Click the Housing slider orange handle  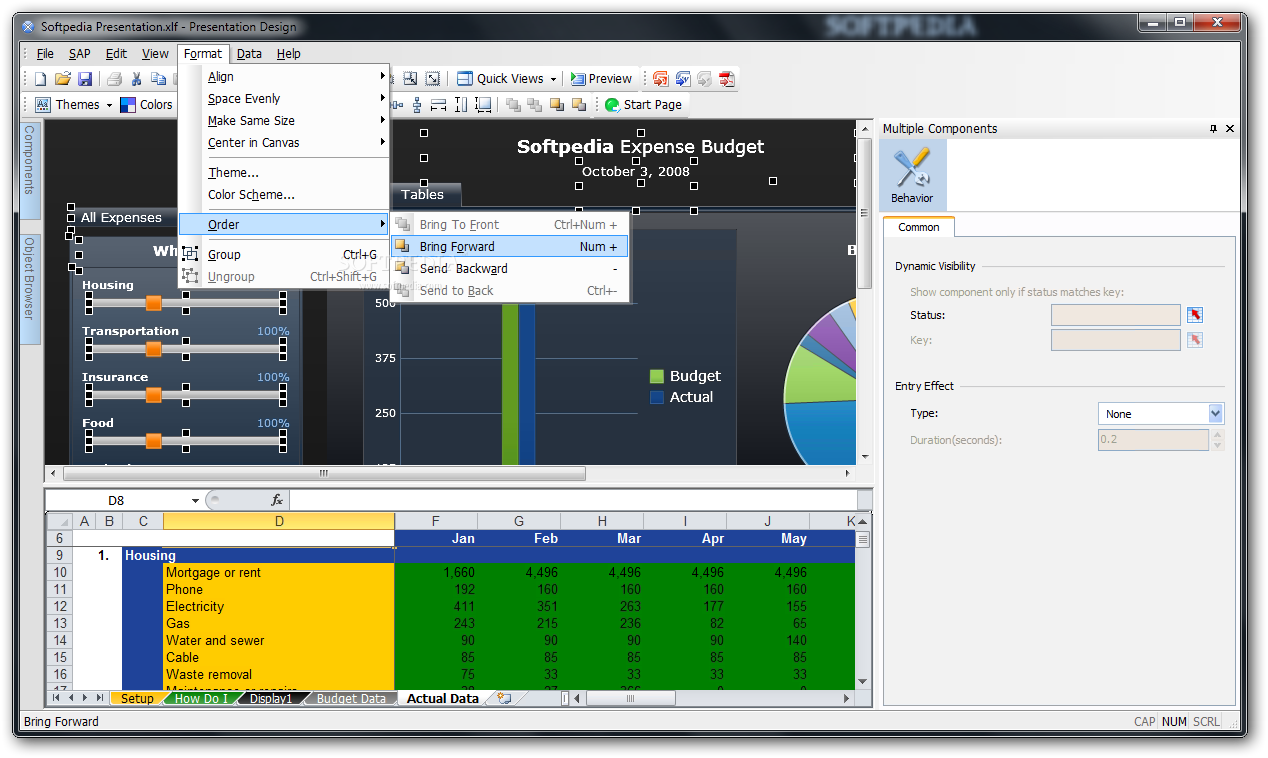pos(153,303)
